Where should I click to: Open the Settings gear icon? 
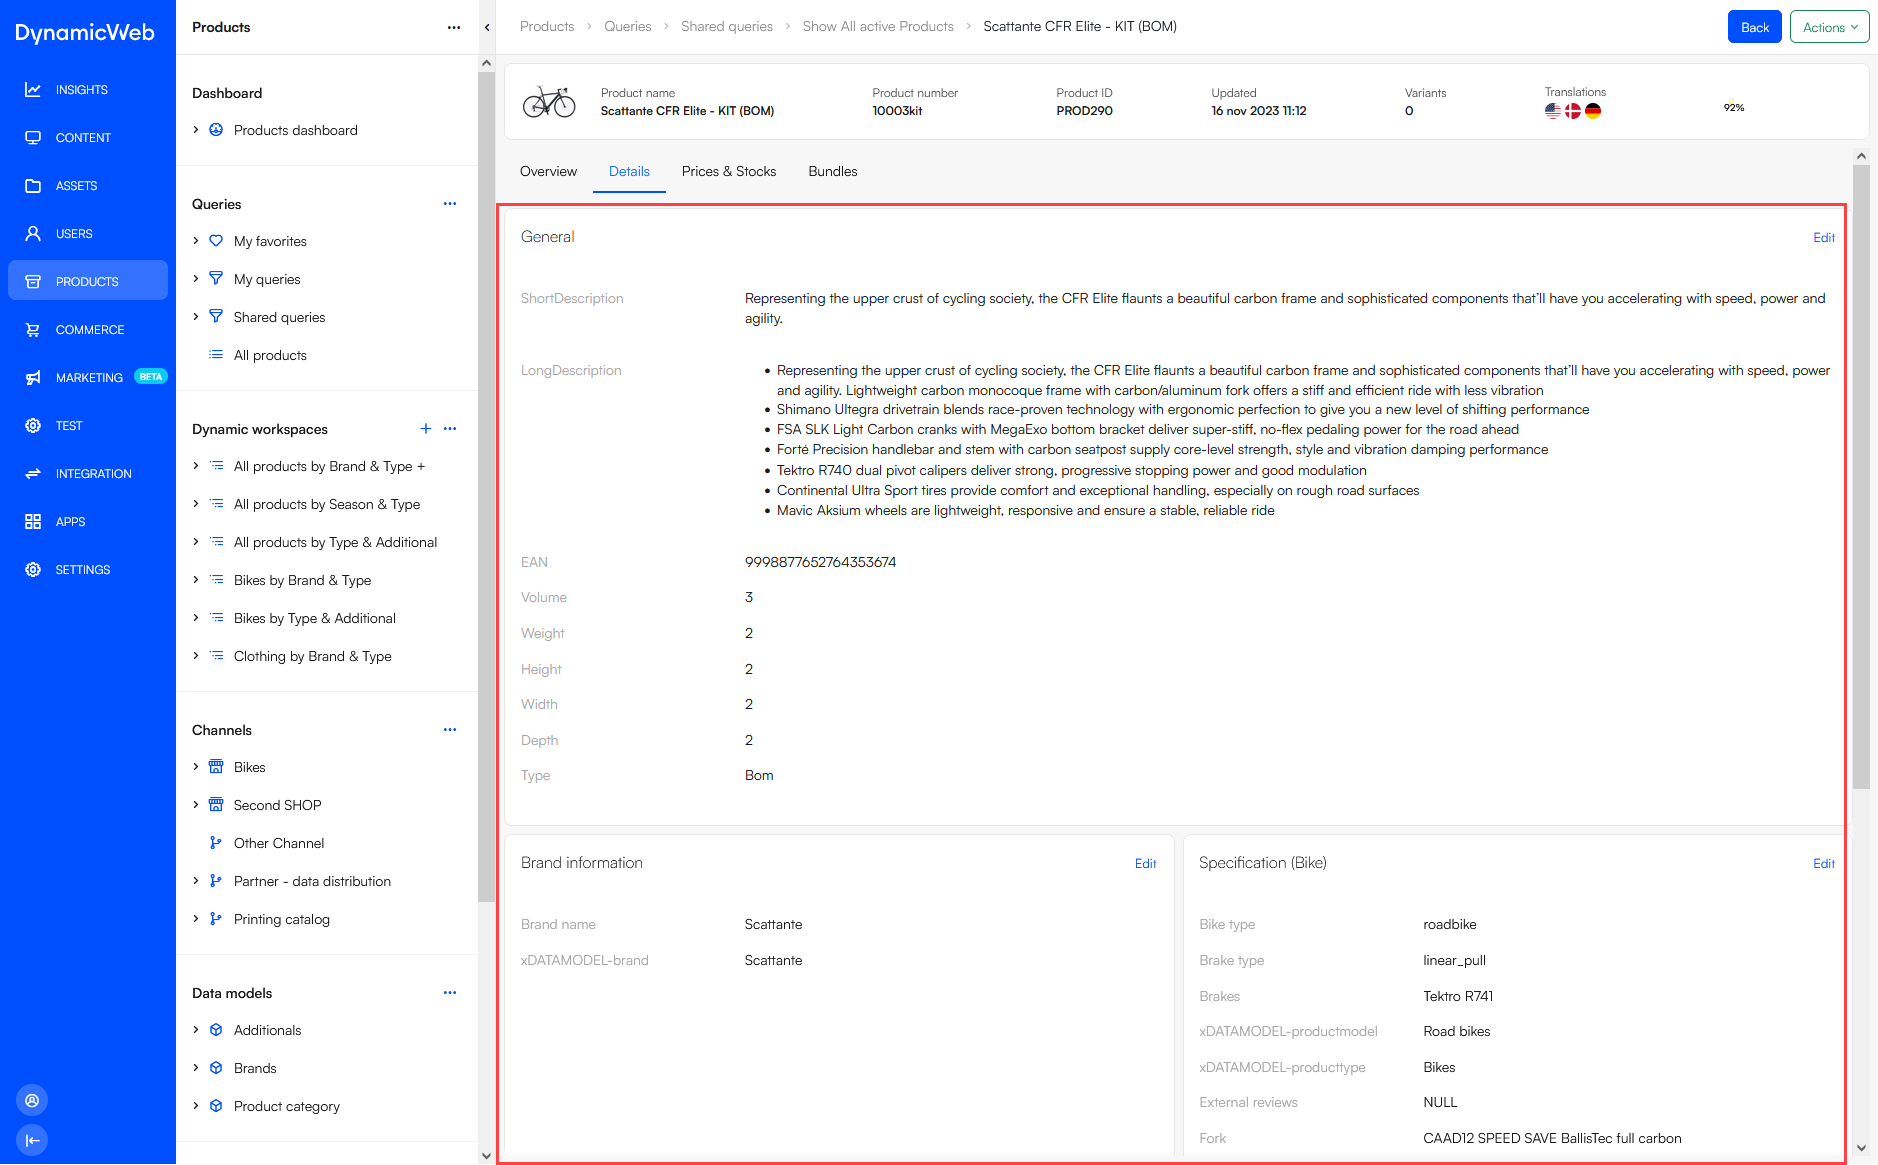point(33,570)
